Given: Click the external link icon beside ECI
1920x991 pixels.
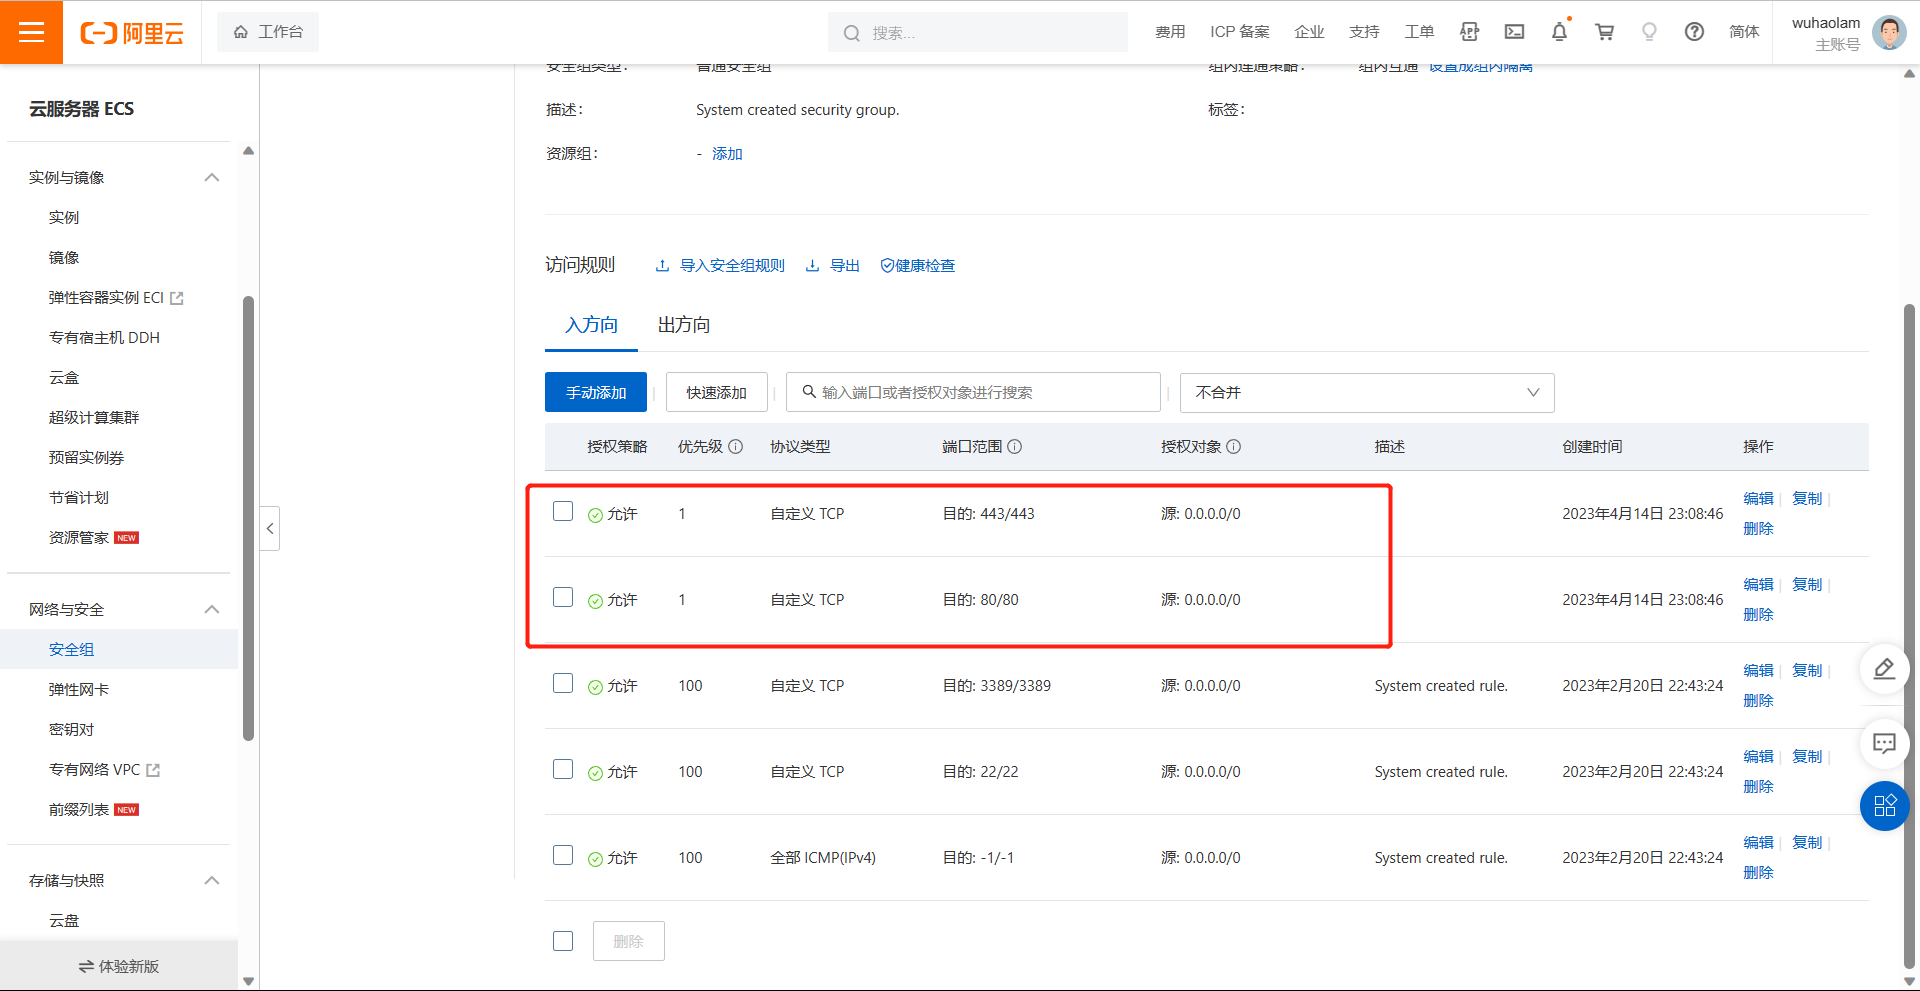Looking at the screenshot, I should click(177, 298).
